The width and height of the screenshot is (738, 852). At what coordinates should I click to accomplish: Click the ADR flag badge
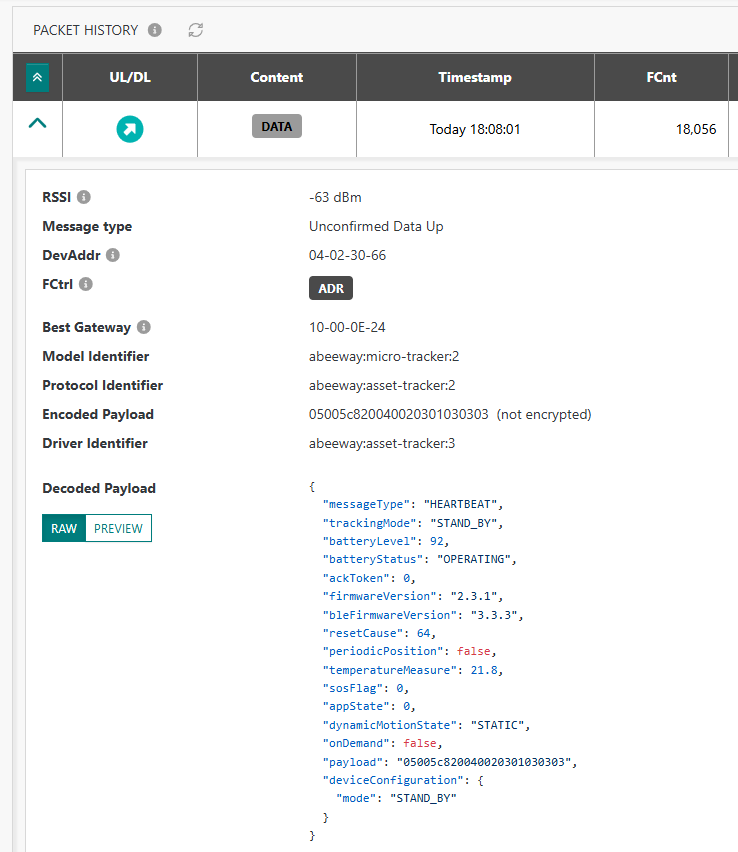coord(331,288)
